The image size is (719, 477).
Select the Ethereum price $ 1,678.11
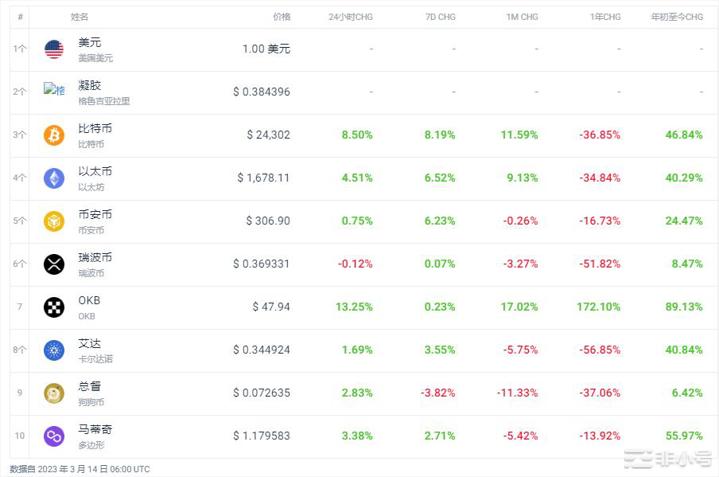(x=264, y=177)
